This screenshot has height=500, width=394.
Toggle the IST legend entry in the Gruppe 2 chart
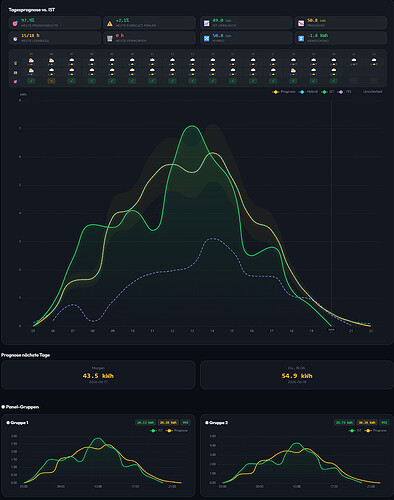(x=355, y=431)
